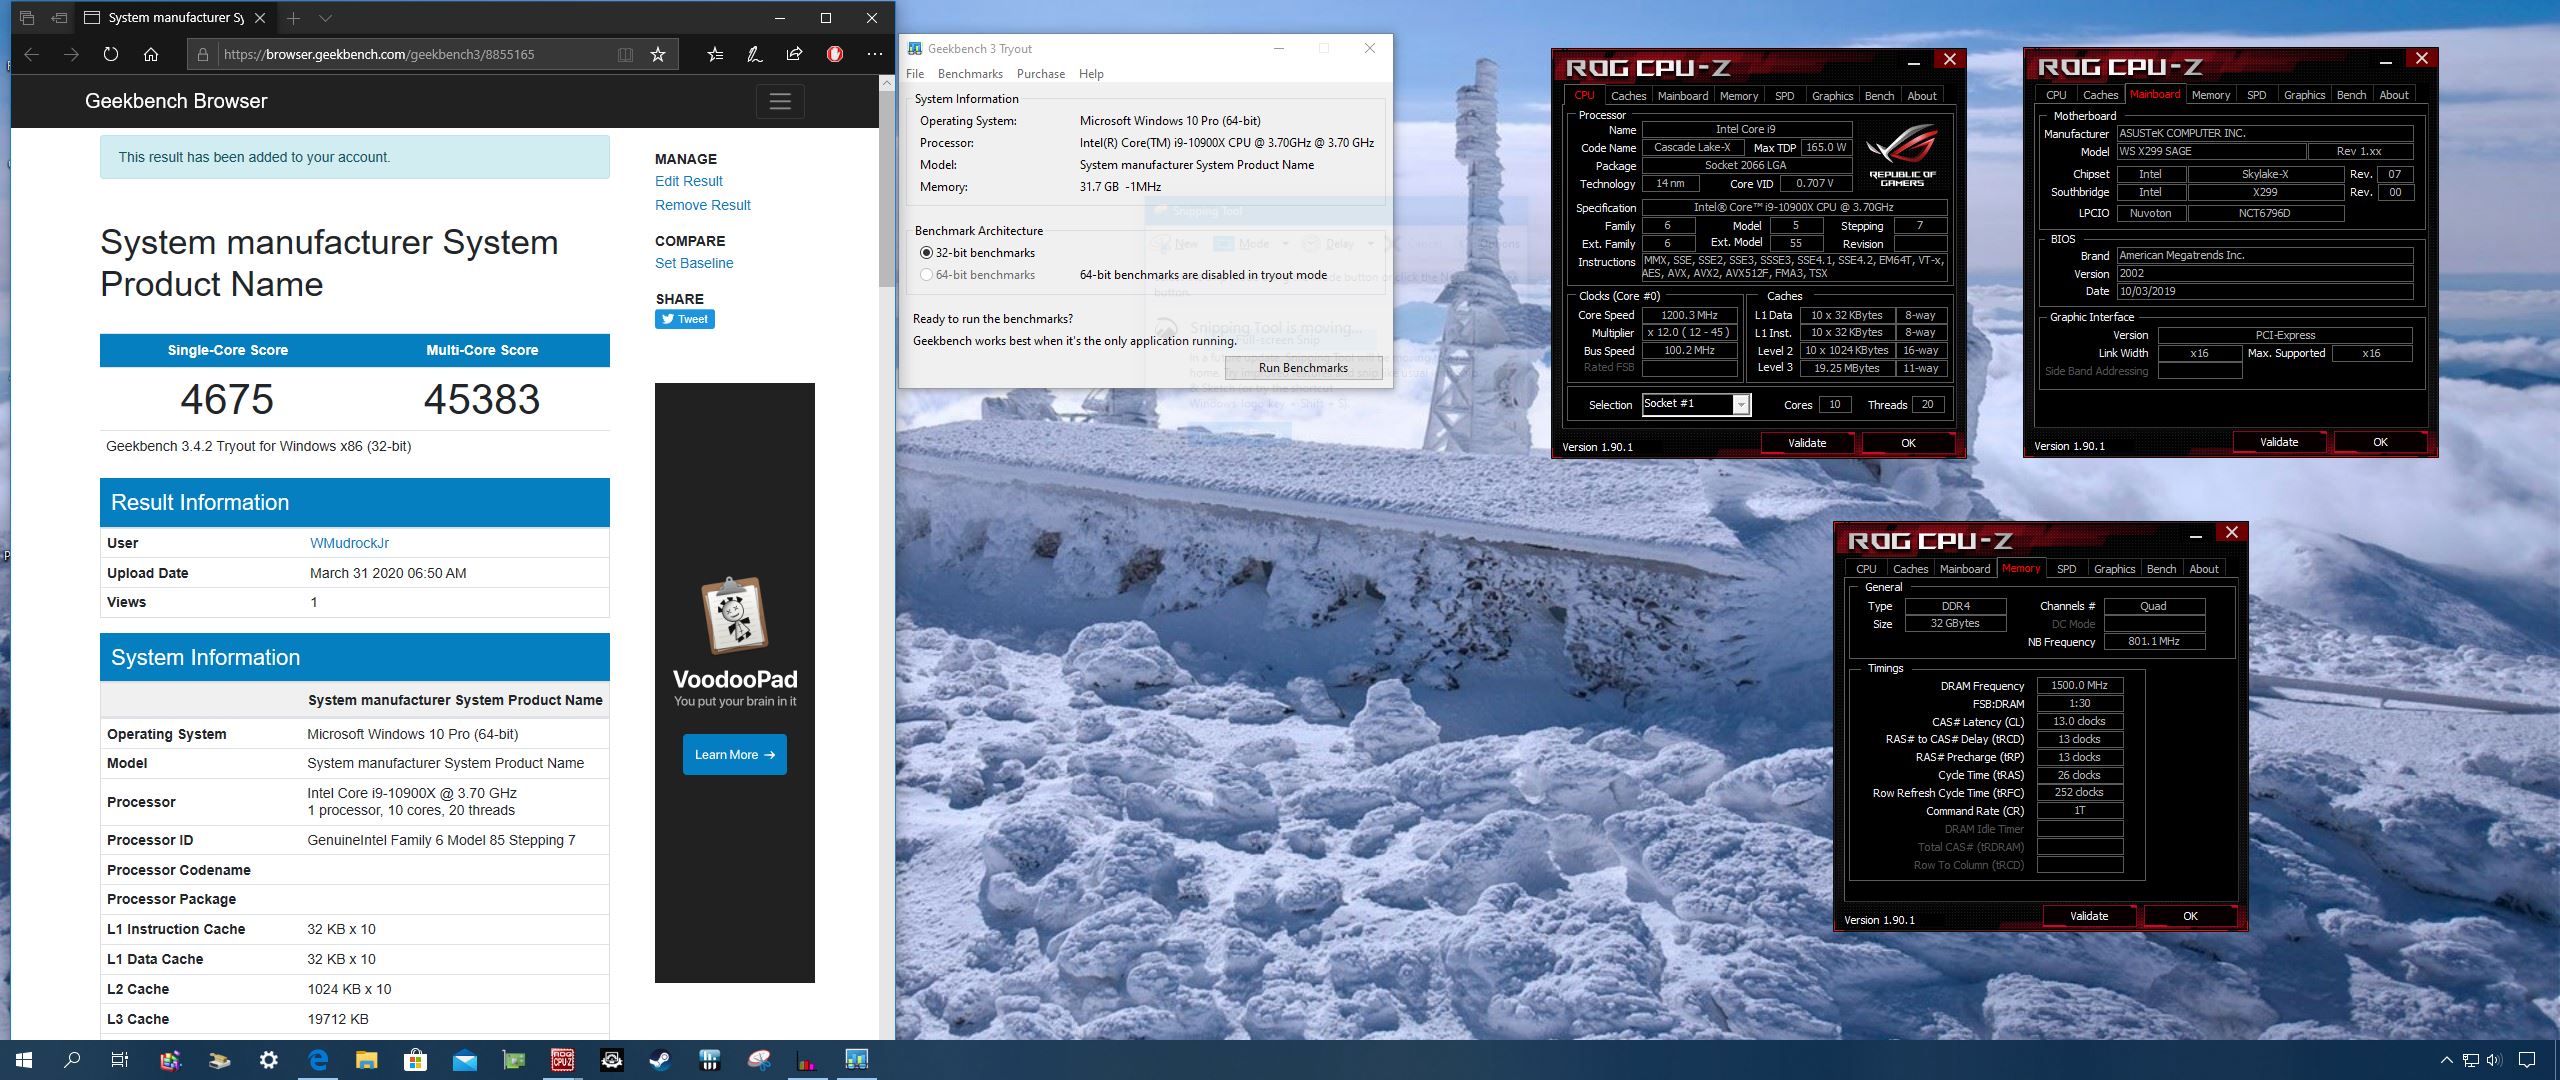2560x1080 pixels.
Task: Open About tab in the Memory CPU-Z window
Action: pyautogui.click(x=2204, y=569)
